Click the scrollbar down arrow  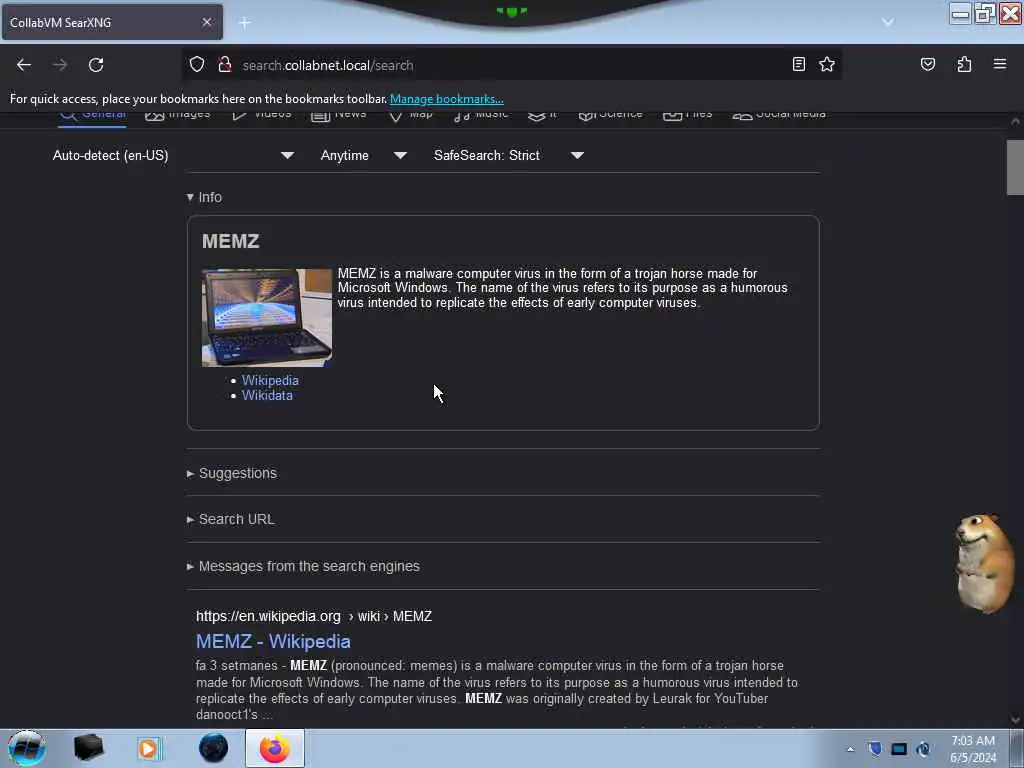[1015, 720]
